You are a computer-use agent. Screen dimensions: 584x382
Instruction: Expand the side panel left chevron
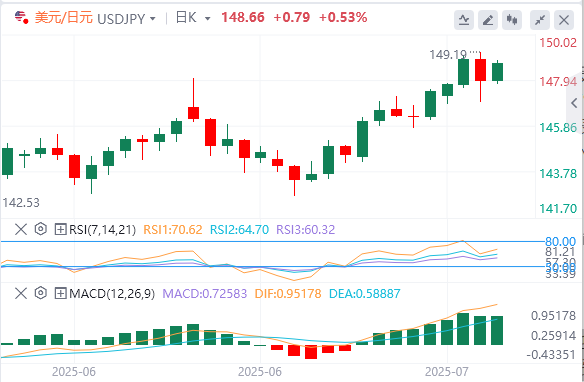coord(575,103)
